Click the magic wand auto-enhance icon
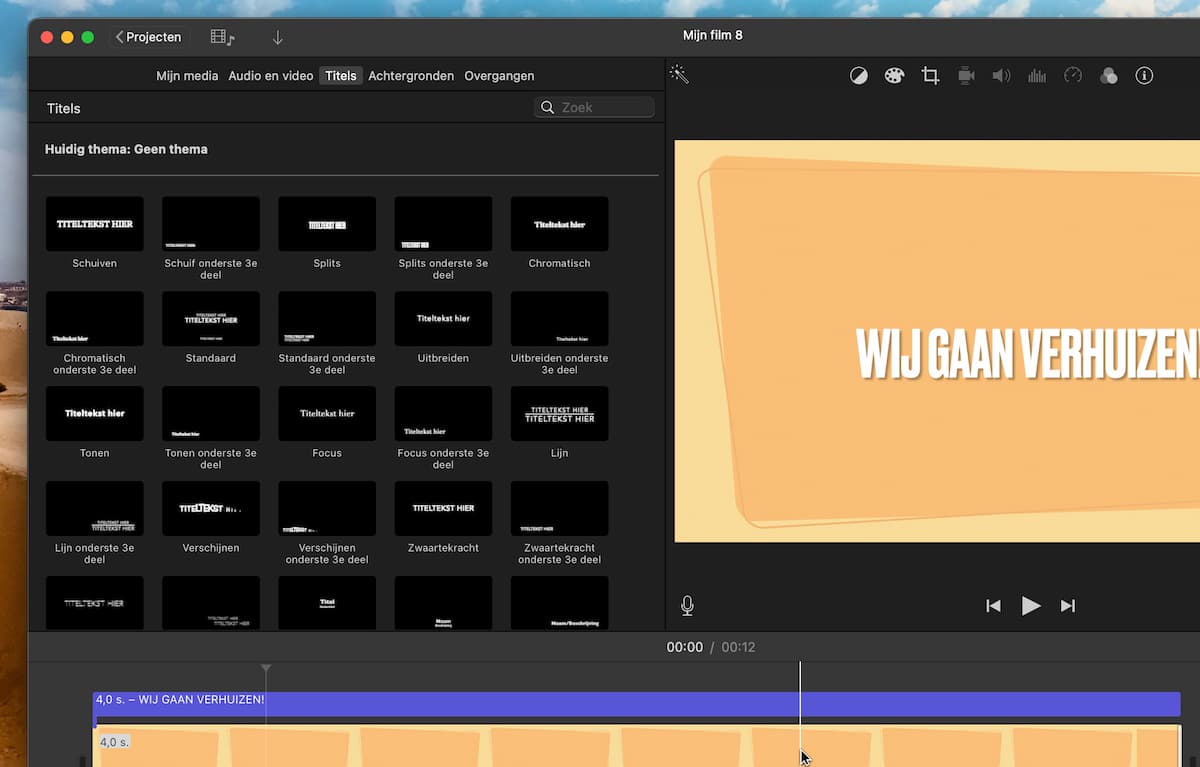 click(679, 75)
